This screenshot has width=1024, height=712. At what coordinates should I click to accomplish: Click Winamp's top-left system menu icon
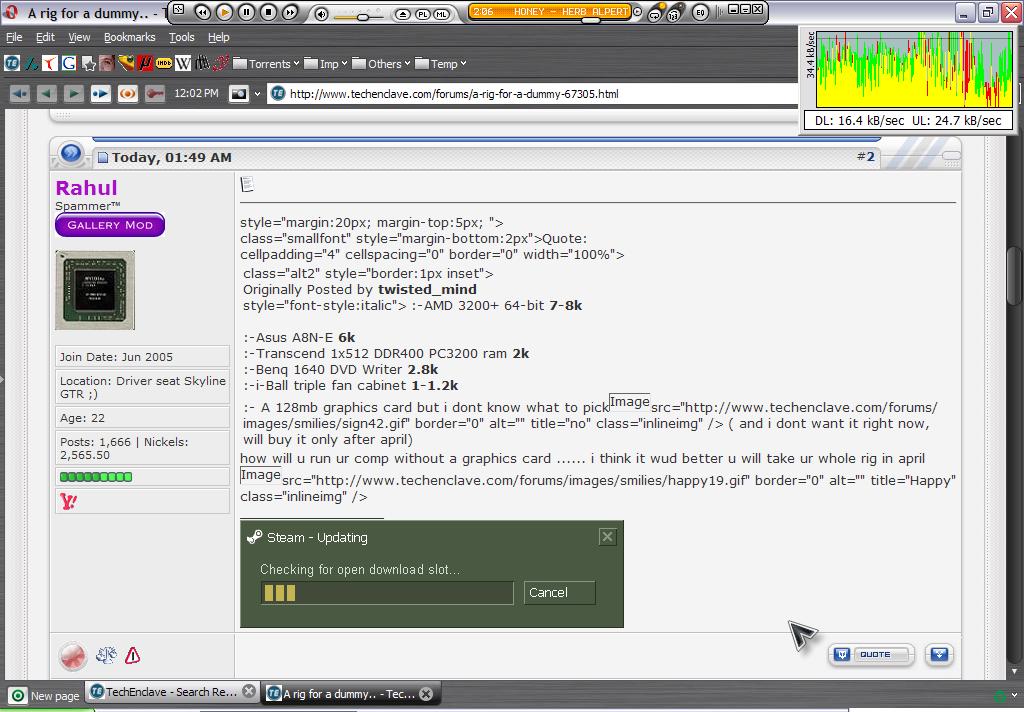coord(178,10)
